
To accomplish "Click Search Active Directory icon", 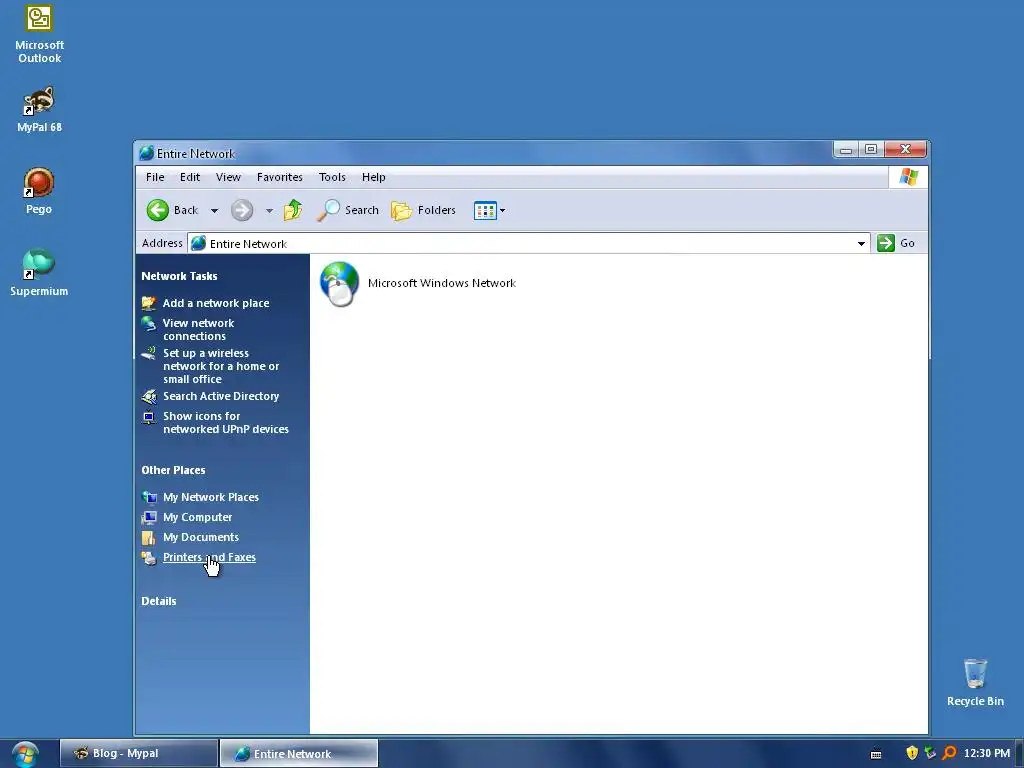I will click(149, 396).
